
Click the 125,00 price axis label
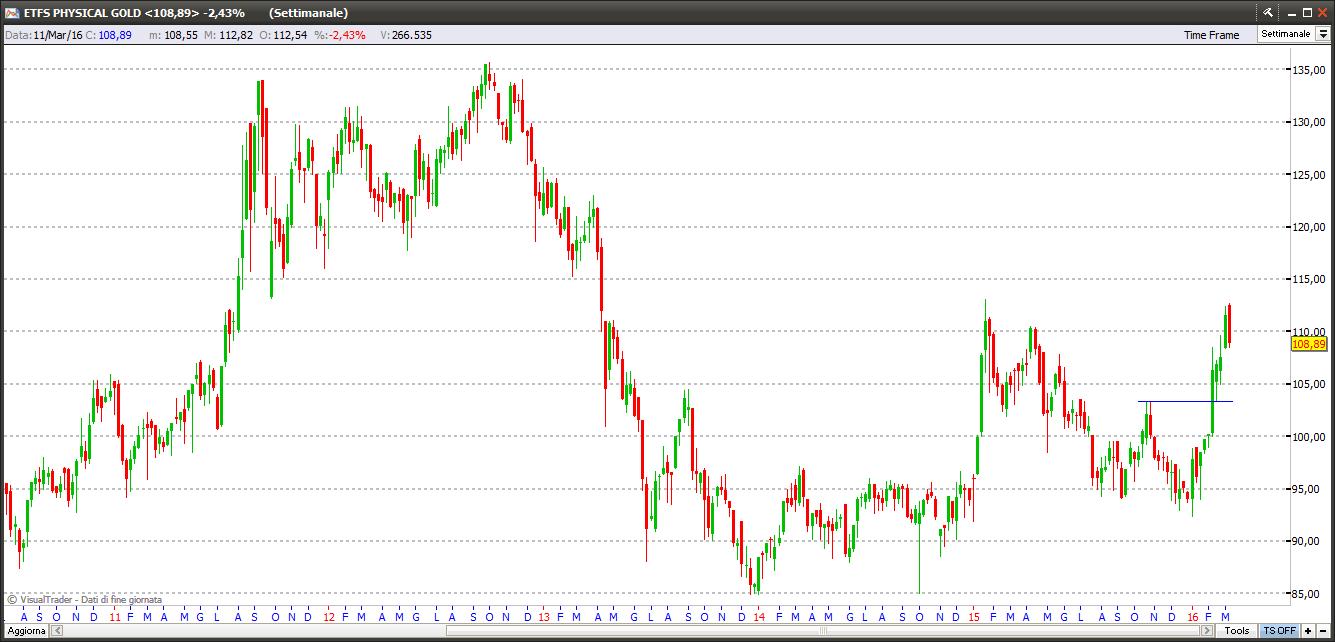point(1309,175)
